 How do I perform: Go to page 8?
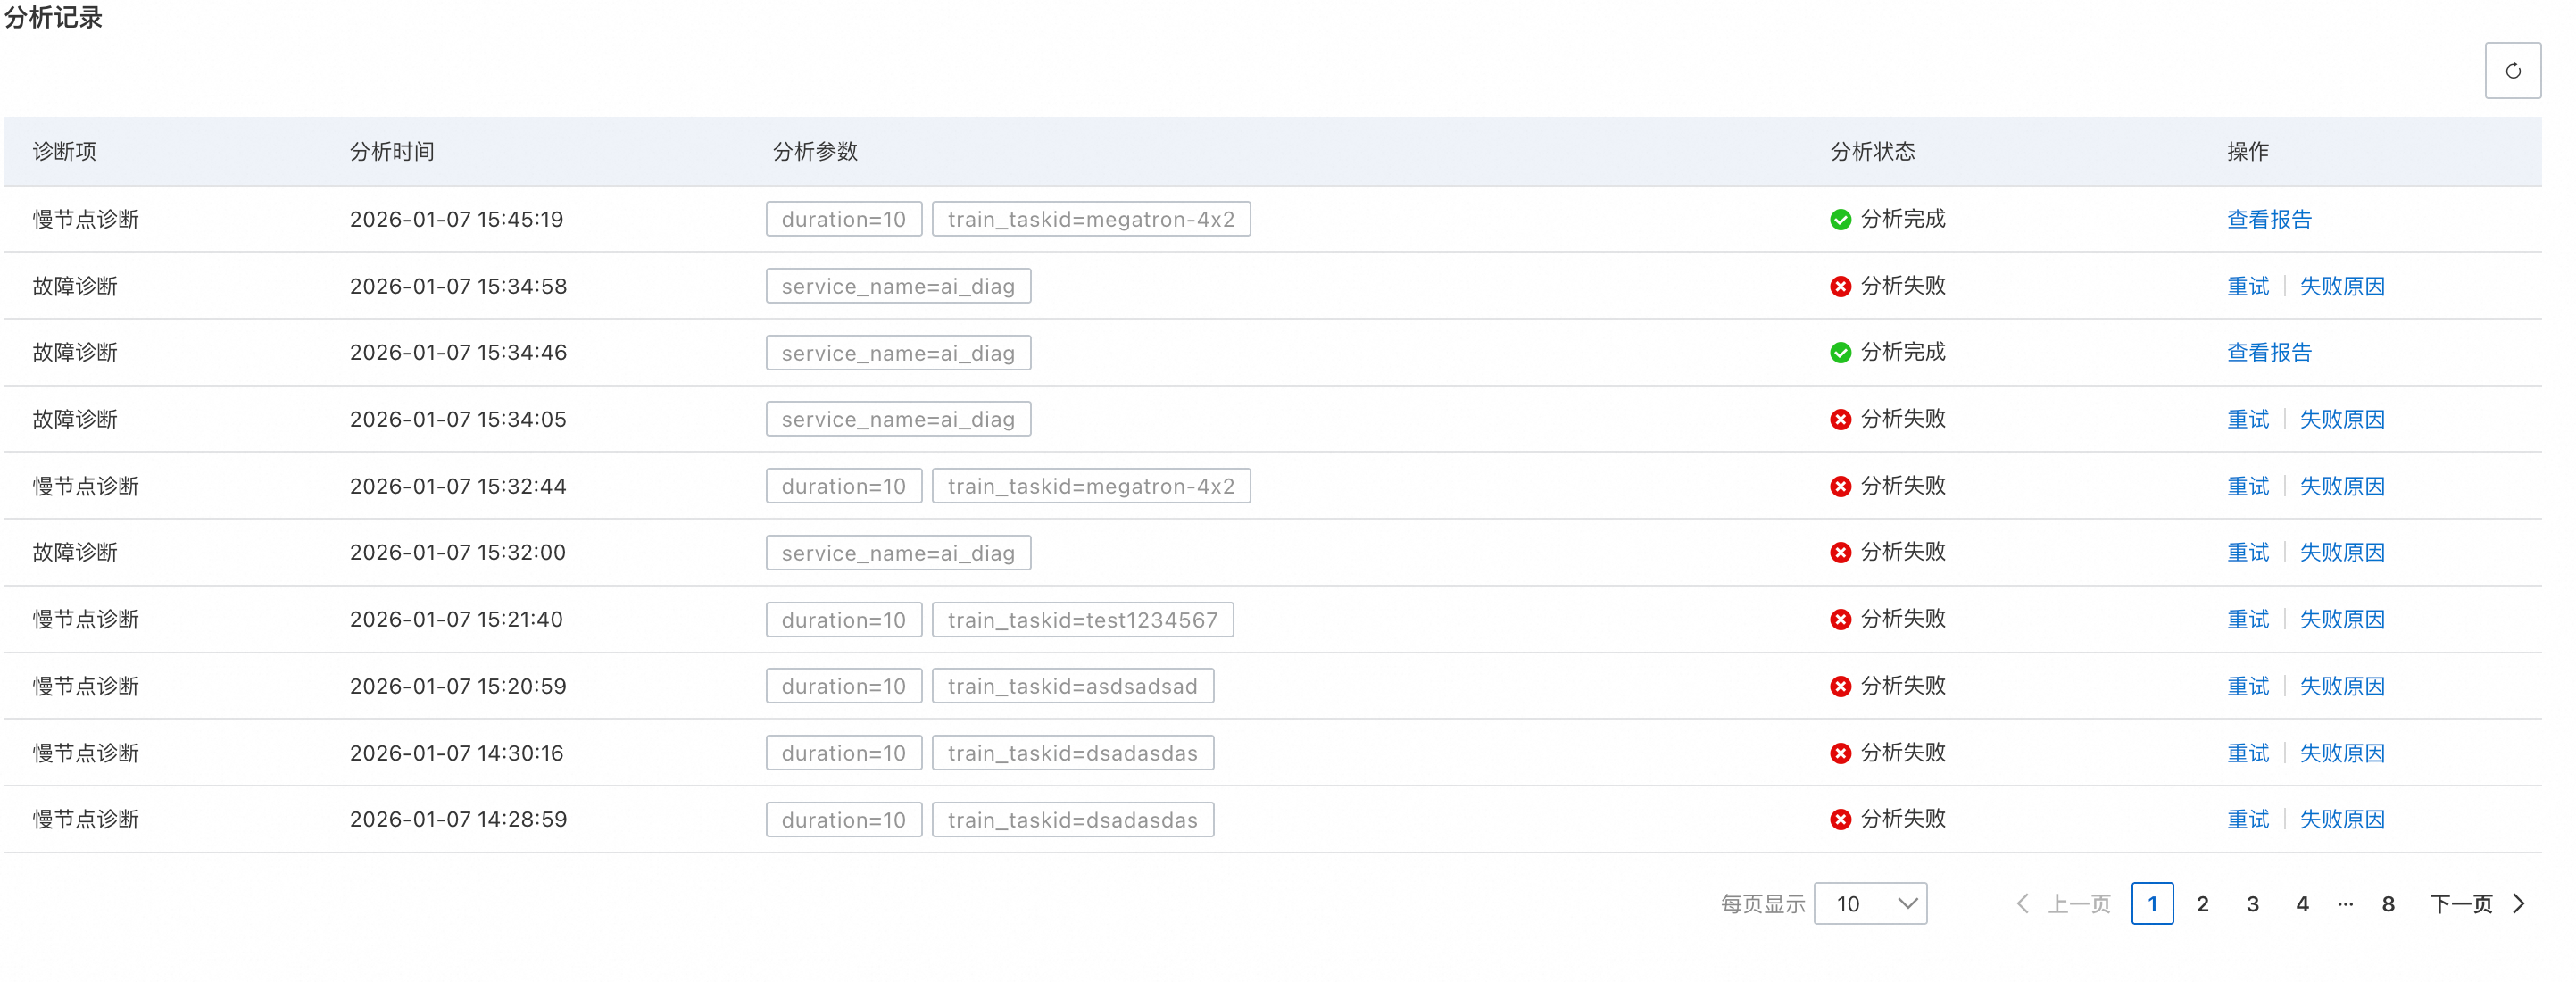point(2388,904)
